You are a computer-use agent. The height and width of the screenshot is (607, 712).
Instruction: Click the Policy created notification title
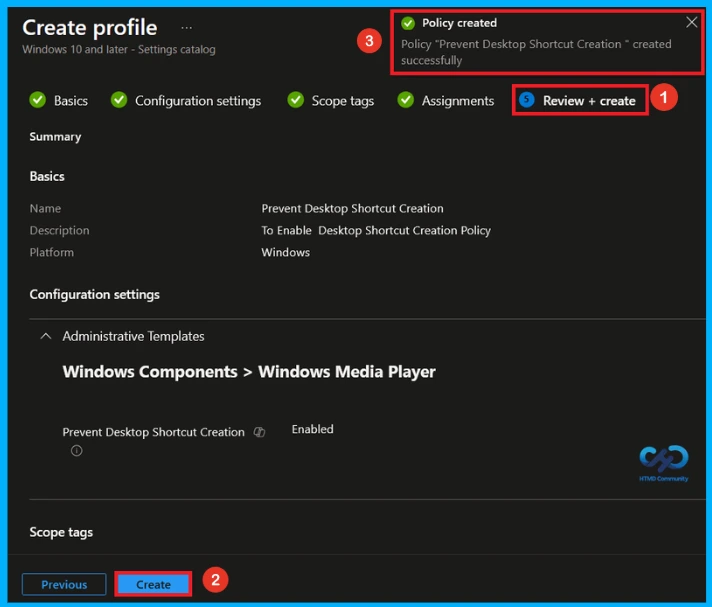459,23
